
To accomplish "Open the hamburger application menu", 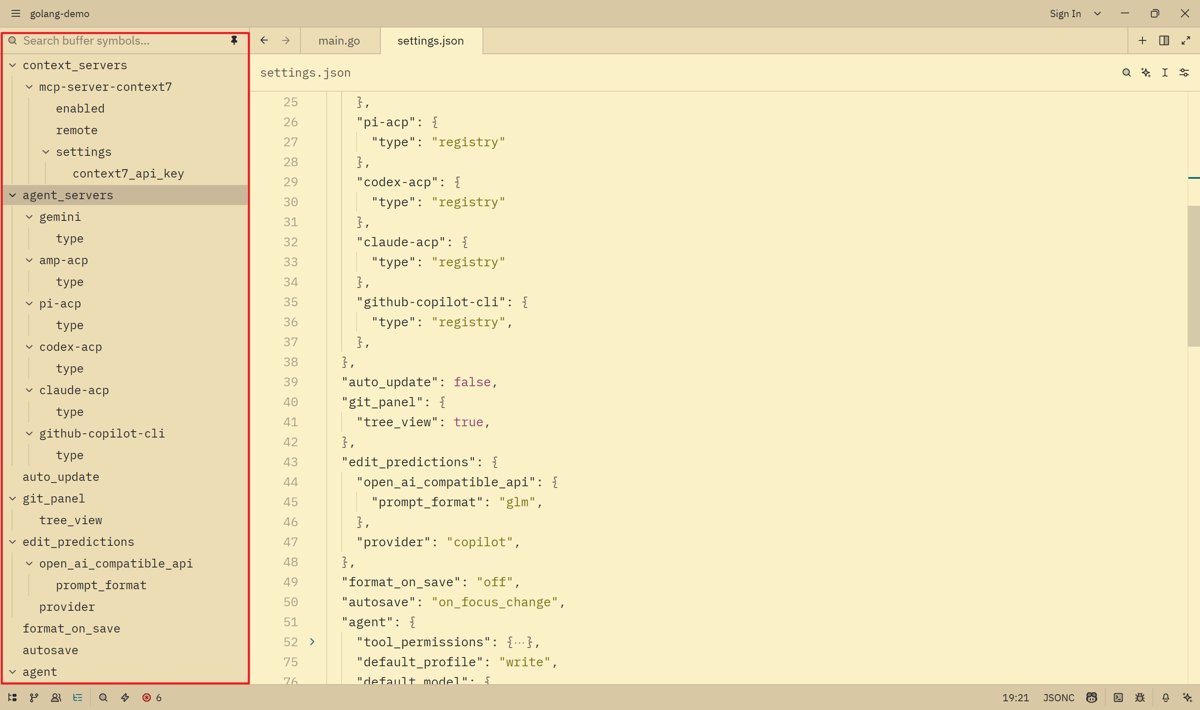I will click(x=14, y=14).
